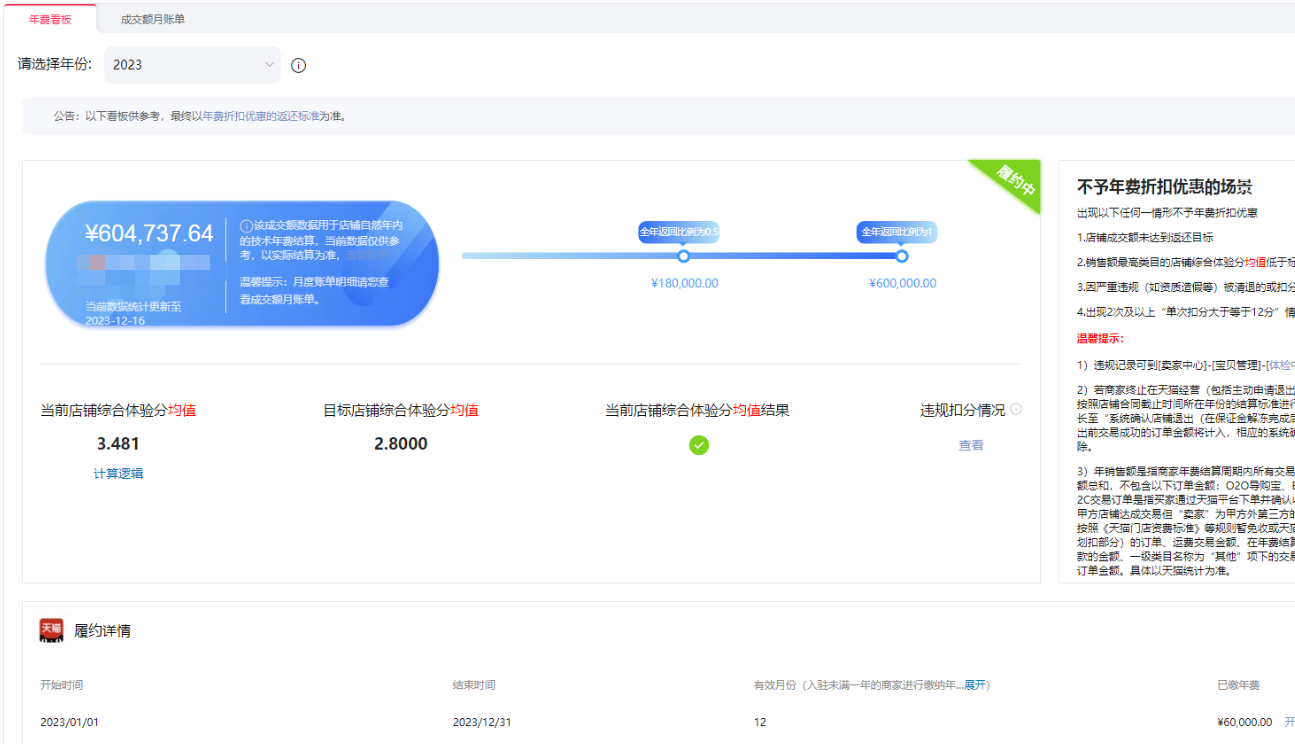The image size is (1295, 744).
Task: Open the 计算逻辑 link
Action: (118, 473)
